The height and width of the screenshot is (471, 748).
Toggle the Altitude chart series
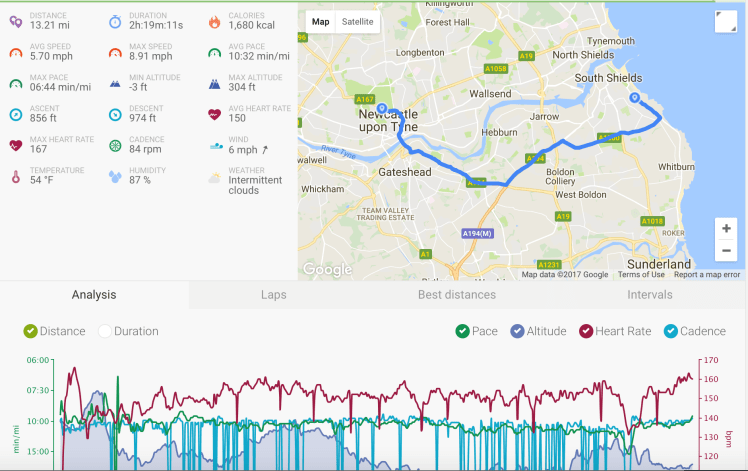click(x=517, y=331)
